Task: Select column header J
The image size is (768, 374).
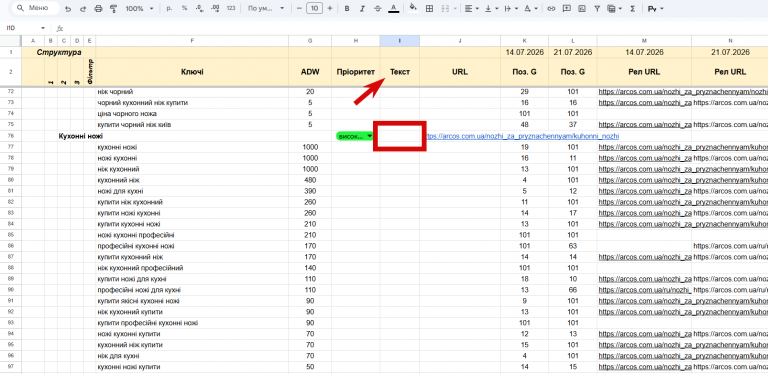Action: pyautogui.click(x=460, y=41)
